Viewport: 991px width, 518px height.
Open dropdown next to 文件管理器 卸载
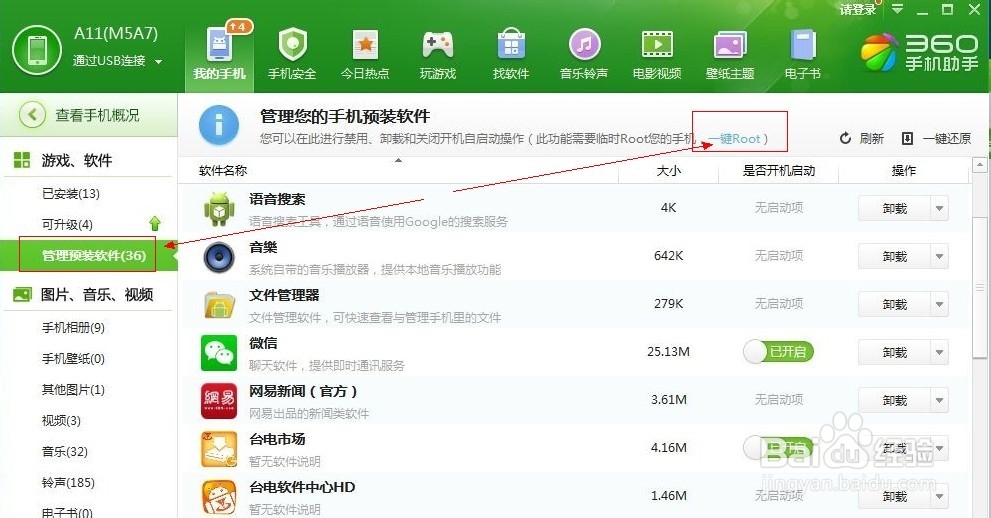939,304
